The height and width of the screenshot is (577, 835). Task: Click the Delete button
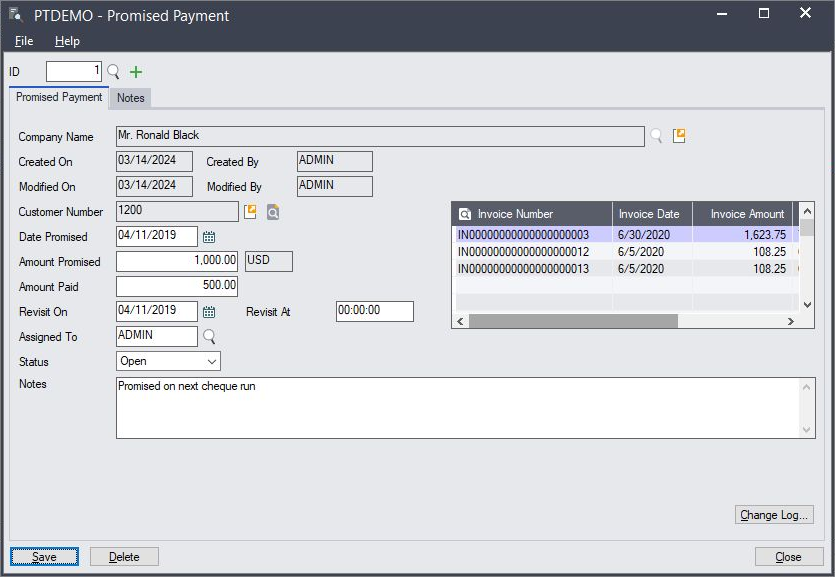(x=124, y=557)
